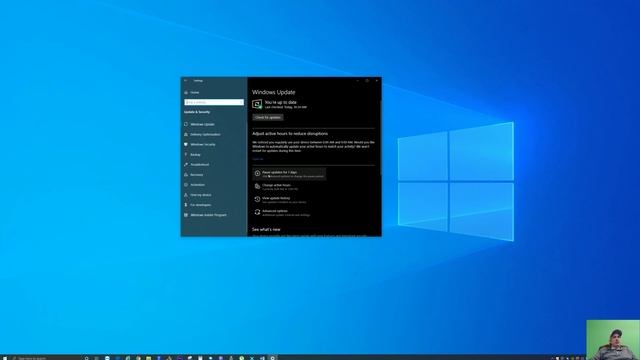Select Backup in the sidebar
This screenshot has height=360, width=640.
pyautogui.click(x=192, y=155)
